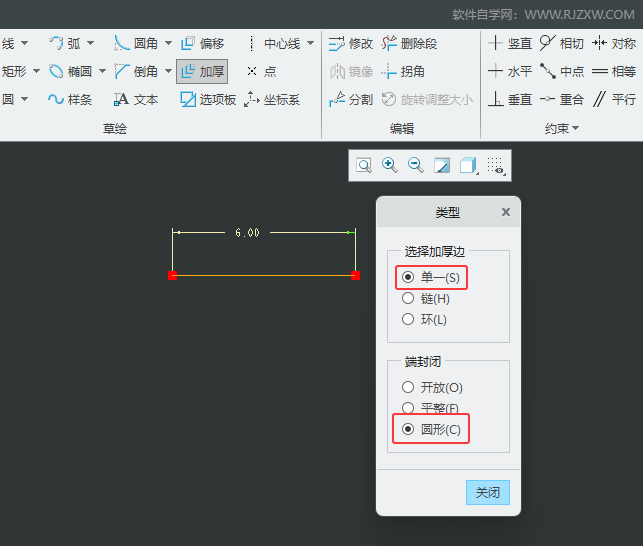Select the Chamfer (倒角) tool
This screenshot has height=546, width=643.
(136, 71)
